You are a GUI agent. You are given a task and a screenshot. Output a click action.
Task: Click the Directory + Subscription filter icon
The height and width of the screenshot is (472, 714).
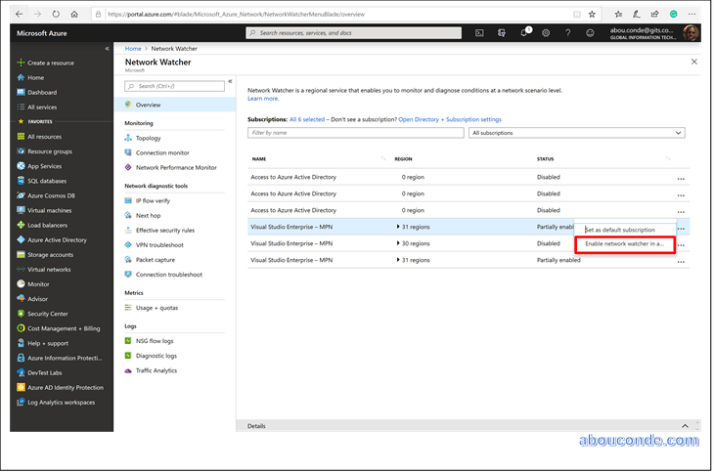click(x=501, y=33)
